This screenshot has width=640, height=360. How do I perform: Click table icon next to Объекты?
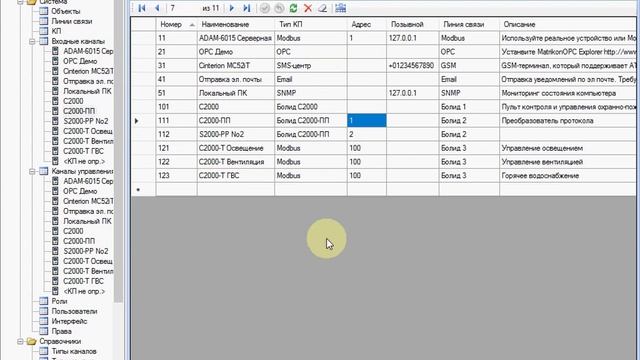(x=44, y=11)
